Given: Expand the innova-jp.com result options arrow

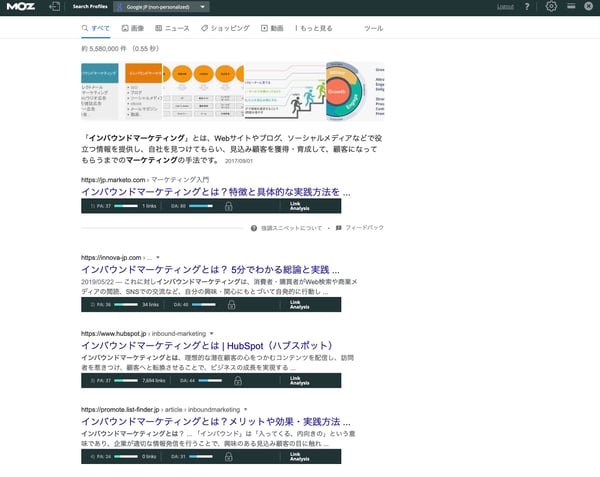Looking at the screenshot, I should tap(158, 257).
